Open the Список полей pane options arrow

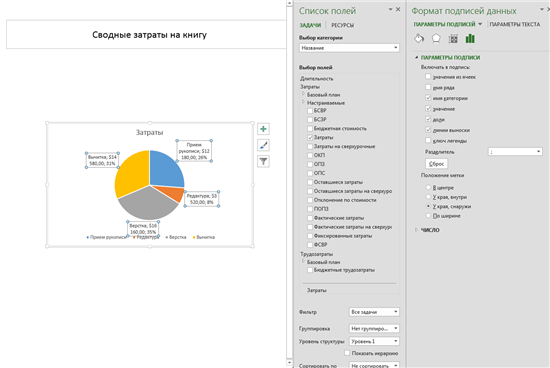click(390, 9)
